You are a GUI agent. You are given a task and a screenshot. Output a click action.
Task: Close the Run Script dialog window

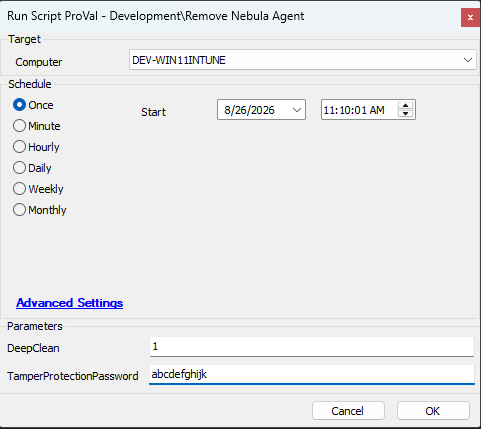[470, 17]
